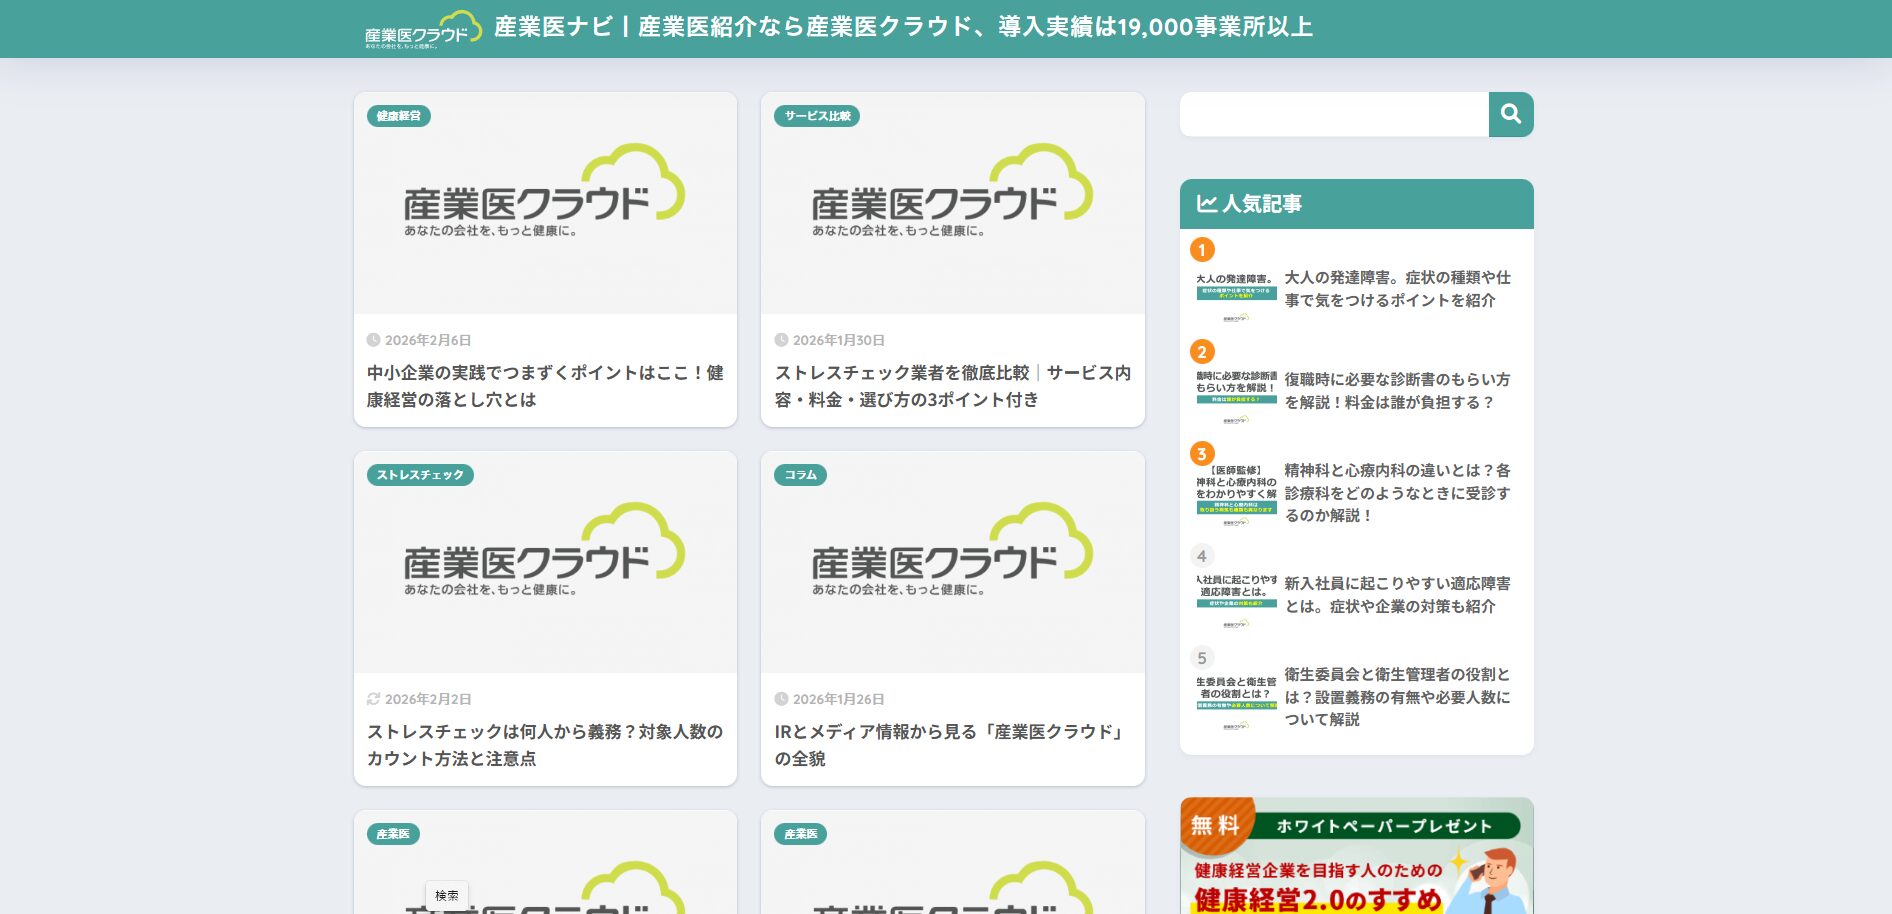Viewport: 1892px width, 914px height.
Task: Select the コラム category tag
Action: coord(800,475)
